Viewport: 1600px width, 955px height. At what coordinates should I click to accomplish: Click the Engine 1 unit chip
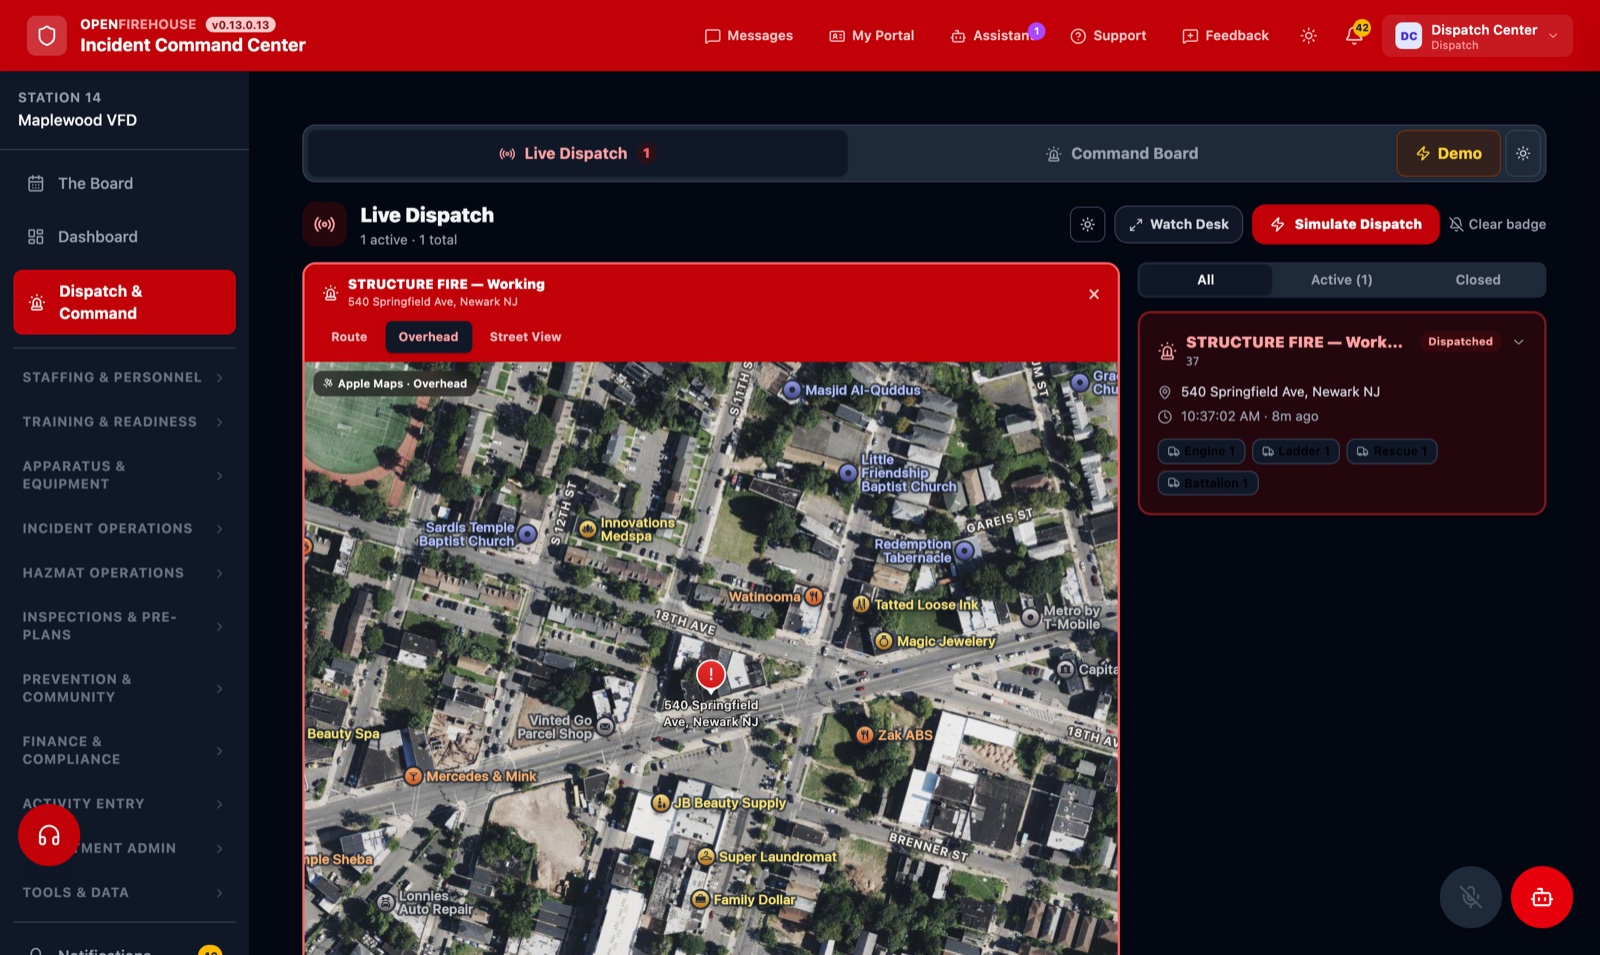click(x=1201, y=452)
